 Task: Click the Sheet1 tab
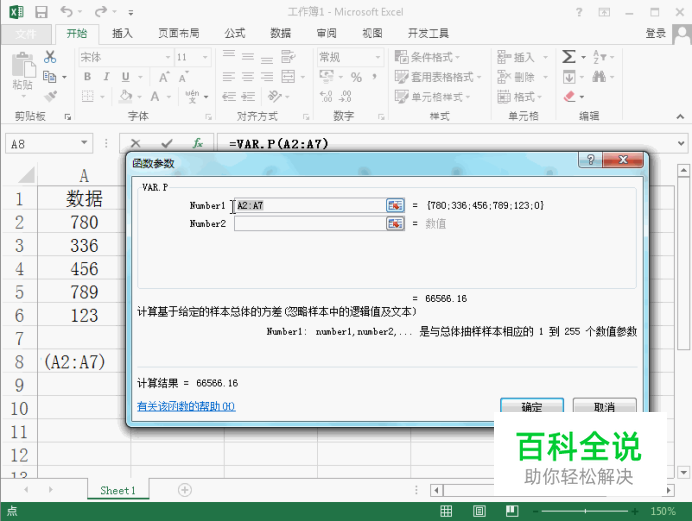[118, 490]
